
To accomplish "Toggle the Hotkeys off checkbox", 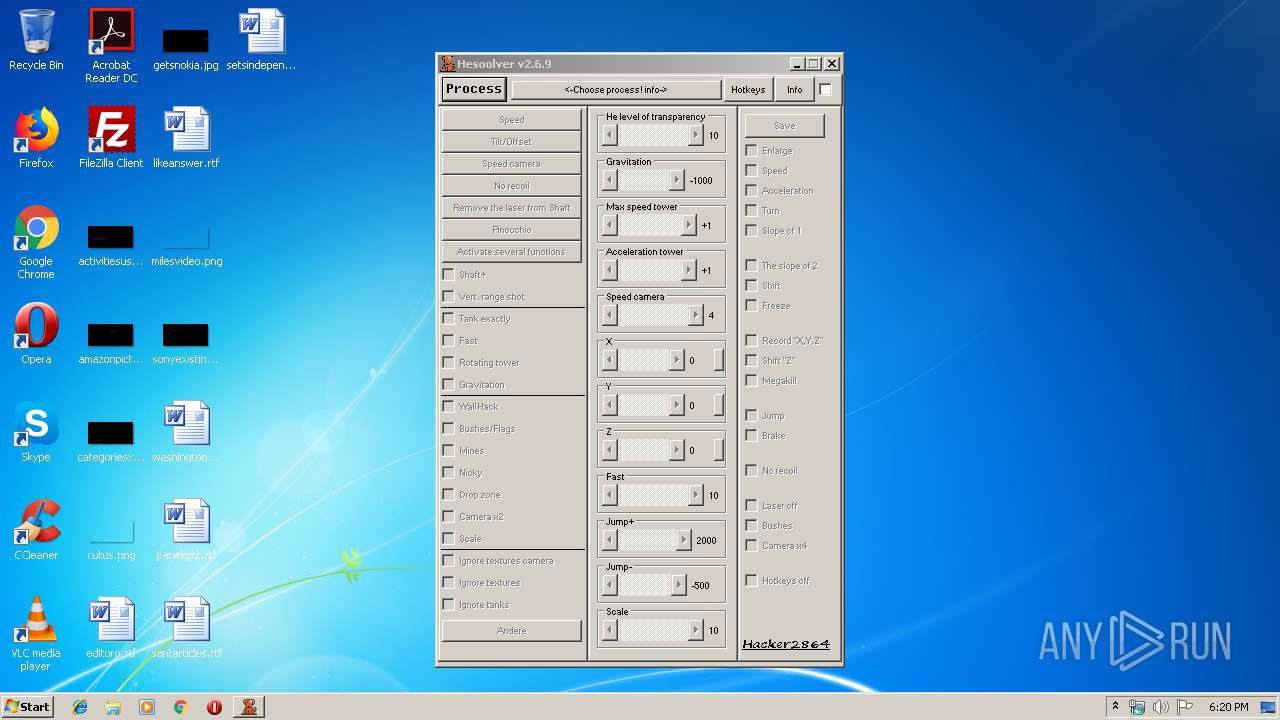I will coord(752,580).
